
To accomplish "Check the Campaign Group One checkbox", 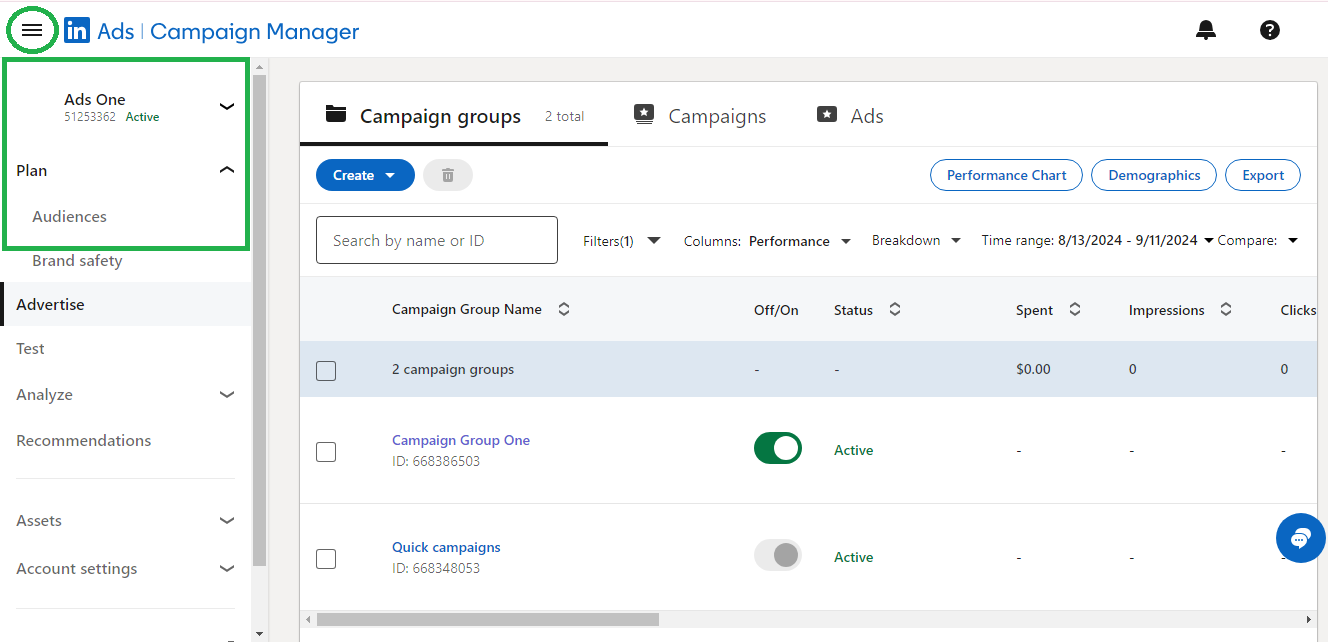I will 326,452.
